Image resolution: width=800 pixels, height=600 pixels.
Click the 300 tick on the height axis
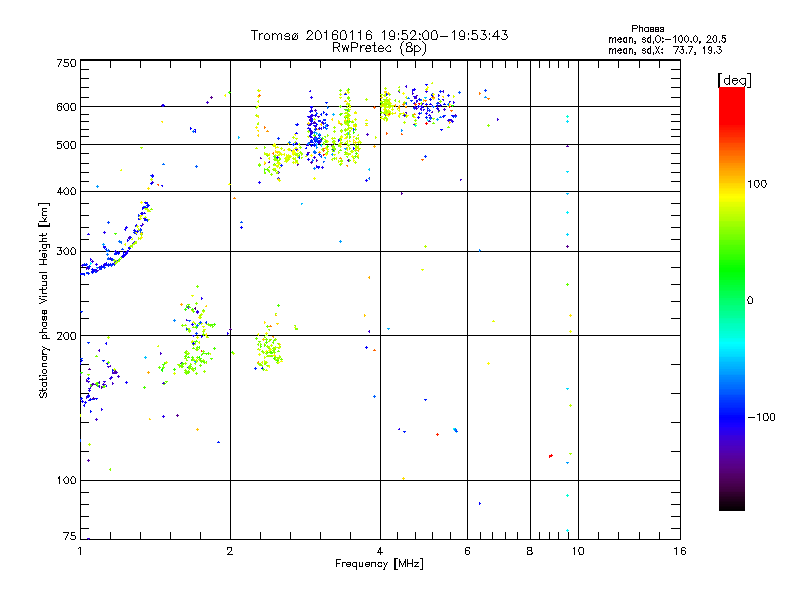click(x=66, y=251)
